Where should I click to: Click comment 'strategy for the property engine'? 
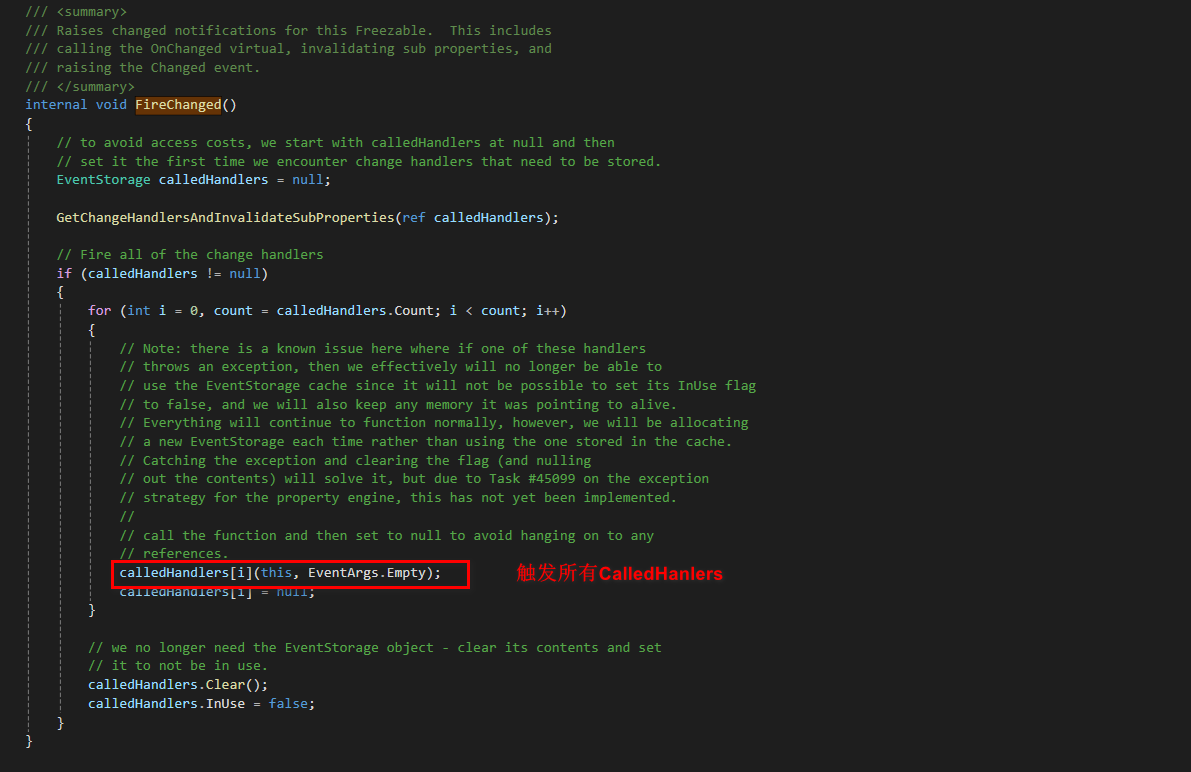point(398,498)
